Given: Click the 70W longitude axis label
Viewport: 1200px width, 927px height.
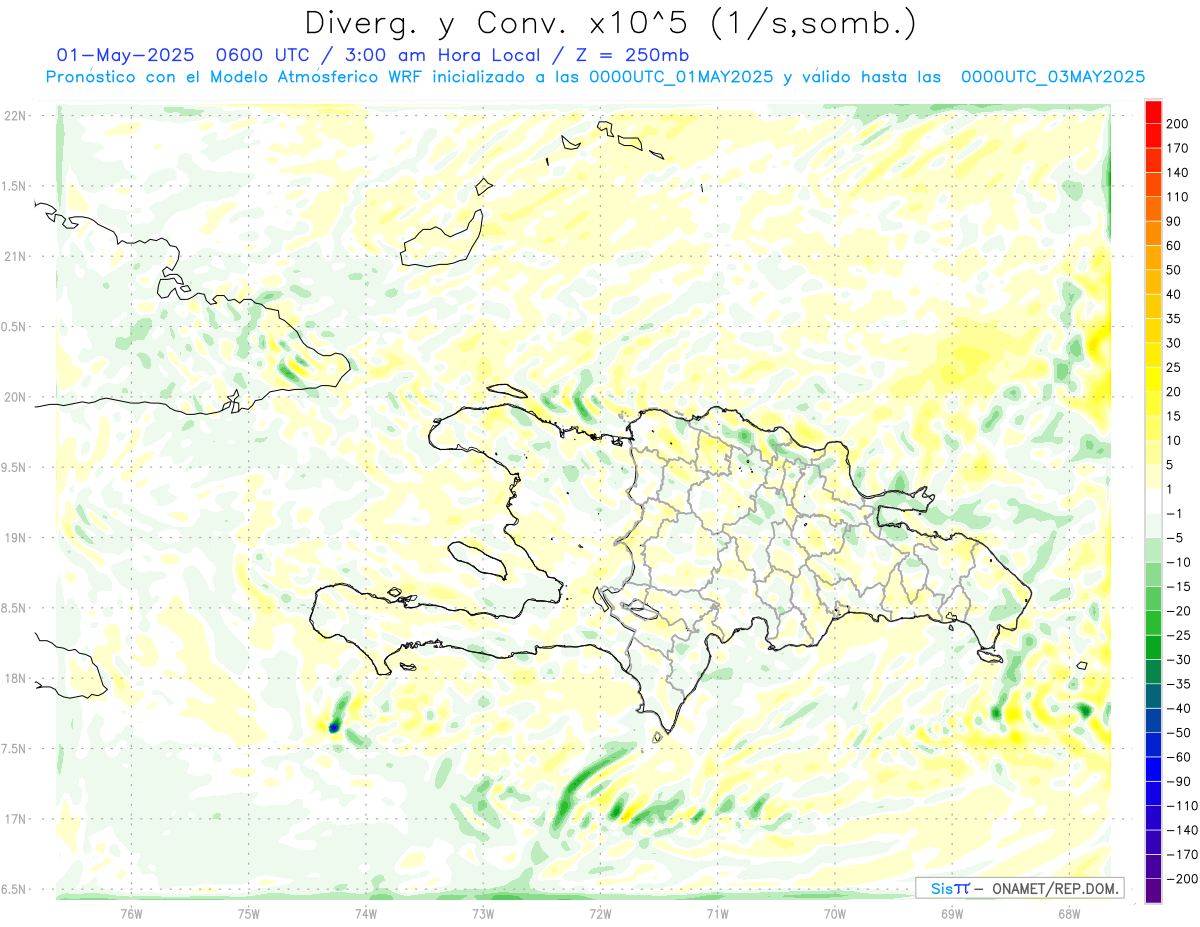Looking at the screenshot, I should [834, 914].
